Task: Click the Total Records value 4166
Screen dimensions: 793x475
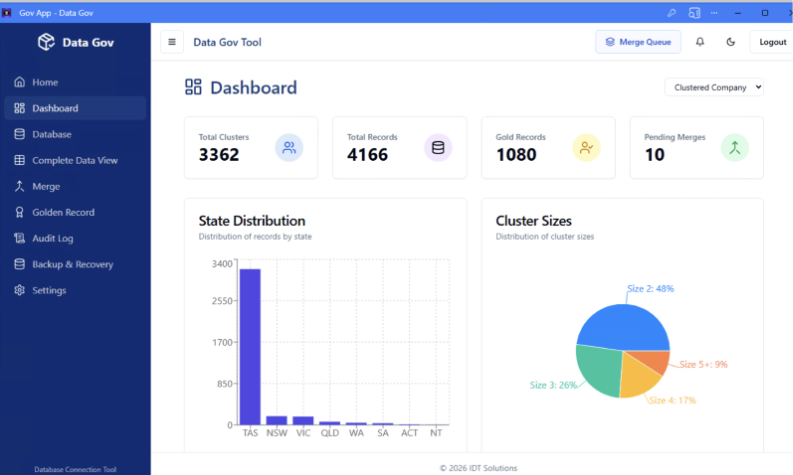Action: pyautogui.click(x=367, y=154)
